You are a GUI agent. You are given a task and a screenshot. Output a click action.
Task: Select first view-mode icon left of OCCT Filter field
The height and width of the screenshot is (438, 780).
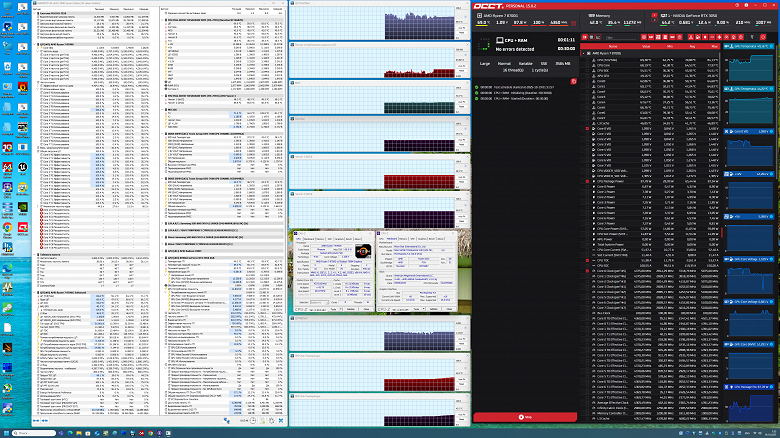pos(585,37)
